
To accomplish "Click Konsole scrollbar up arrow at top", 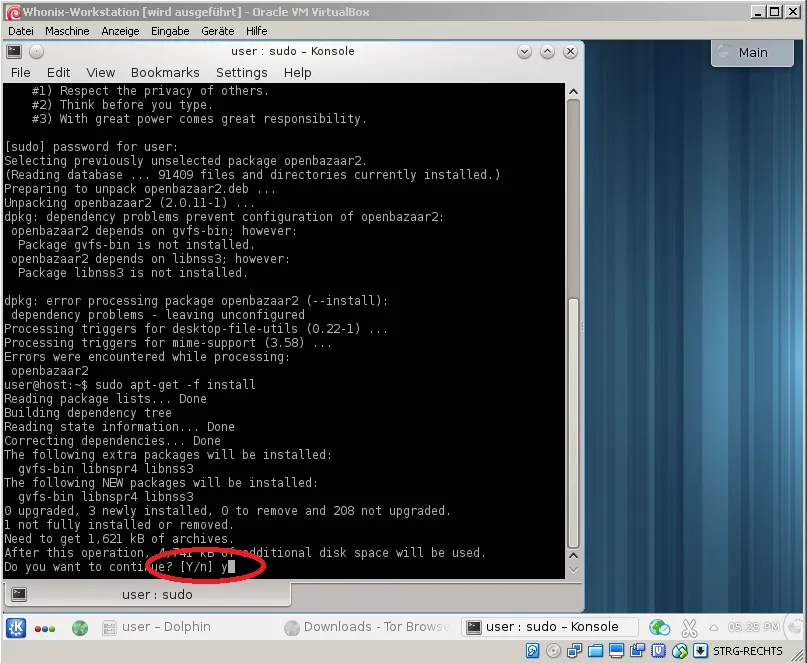I will [573, 92].
